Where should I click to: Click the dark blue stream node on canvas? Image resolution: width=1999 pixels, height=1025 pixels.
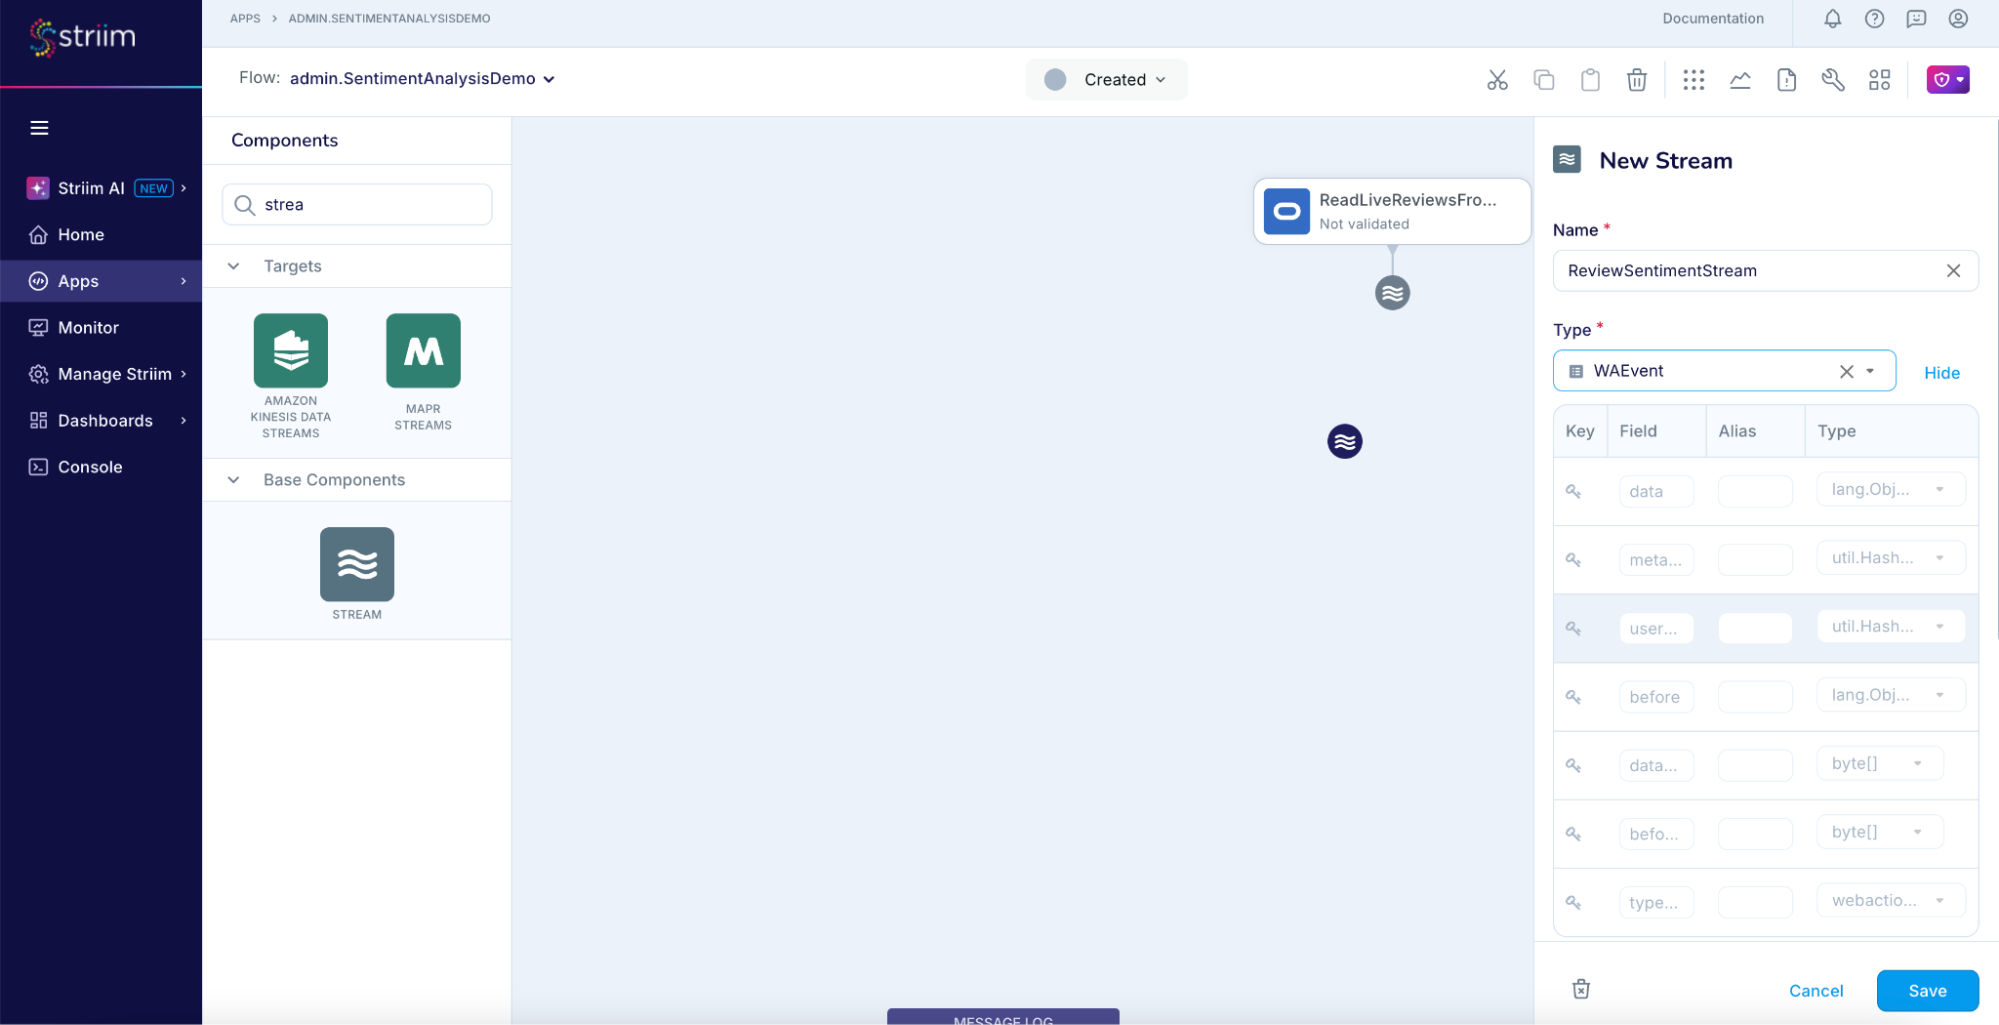click(1345, 441)
